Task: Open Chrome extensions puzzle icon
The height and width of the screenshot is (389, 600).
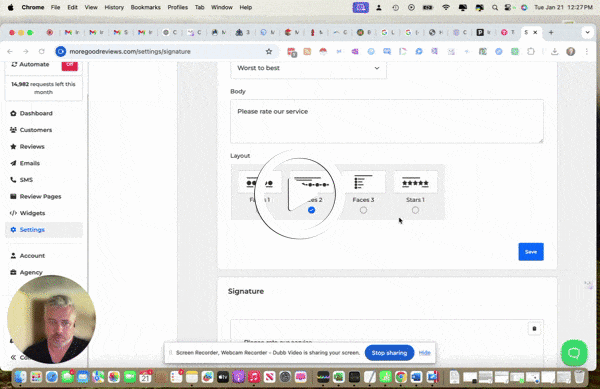Action: [531, 52]
